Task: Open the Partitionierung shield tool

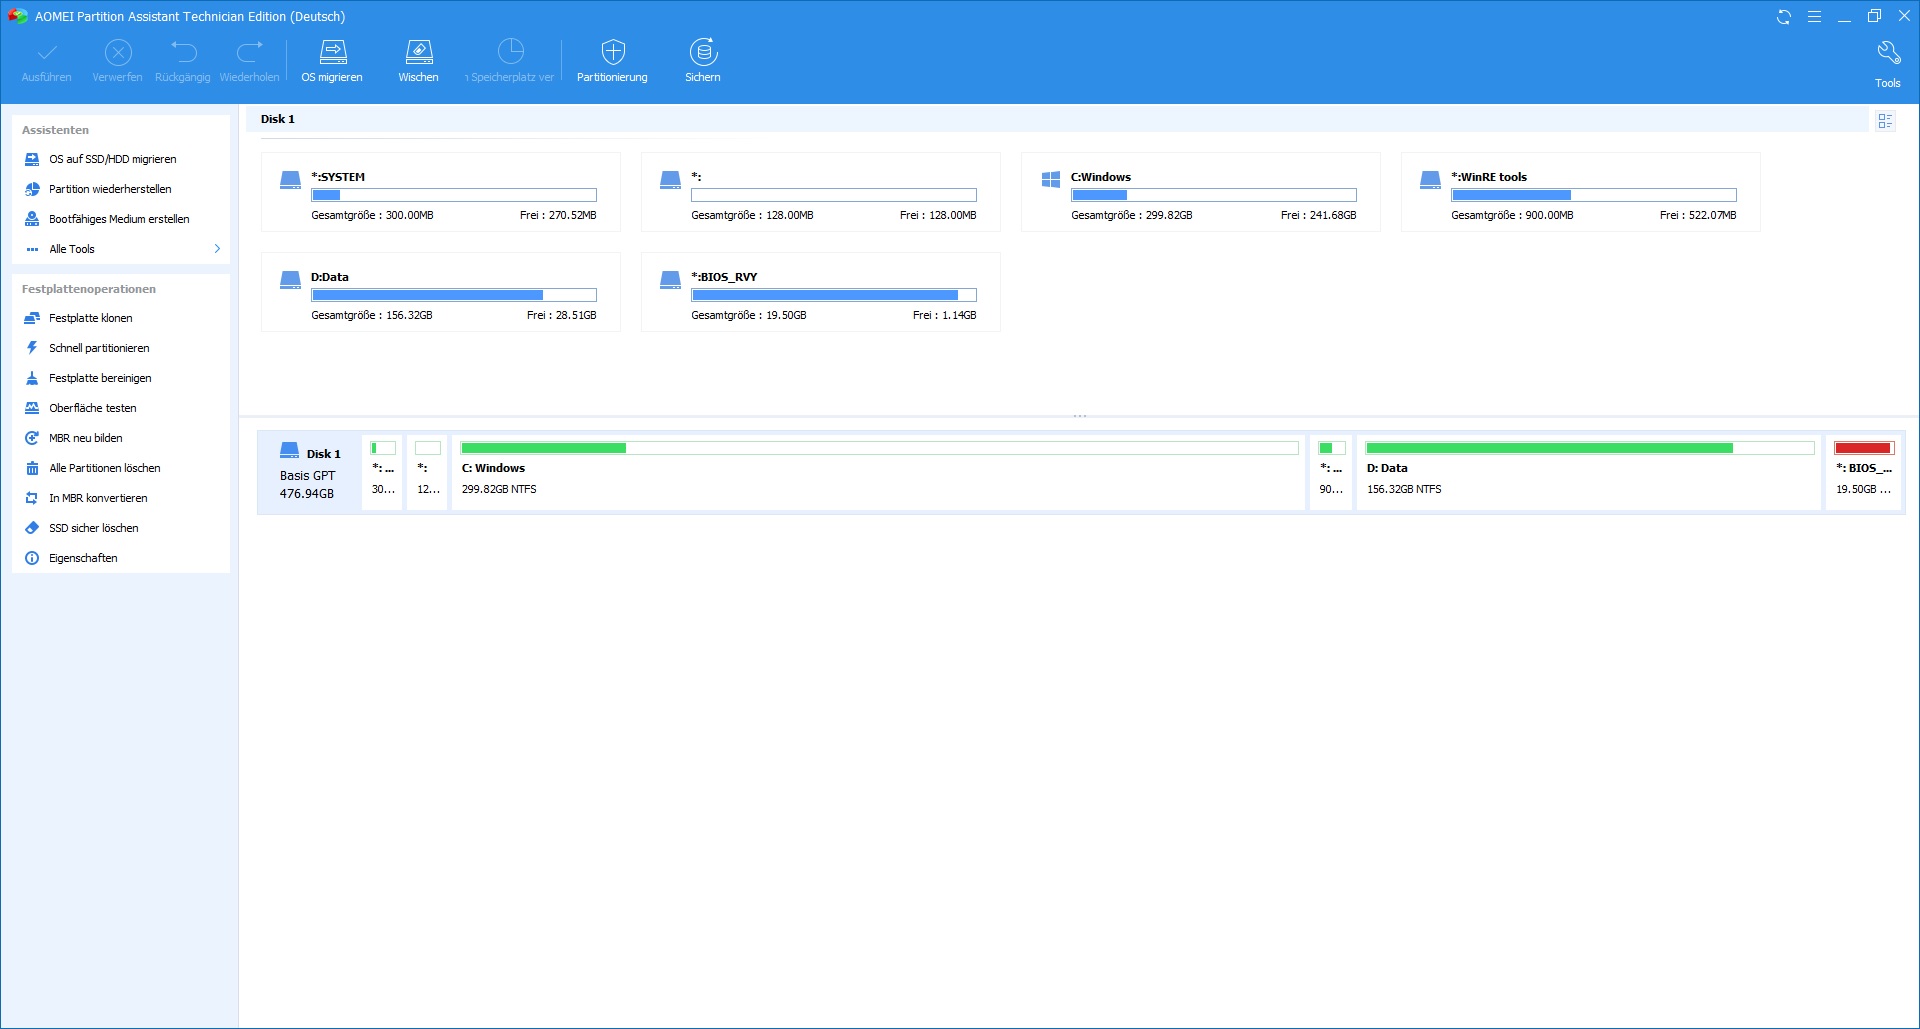Action: pos(613,61)
